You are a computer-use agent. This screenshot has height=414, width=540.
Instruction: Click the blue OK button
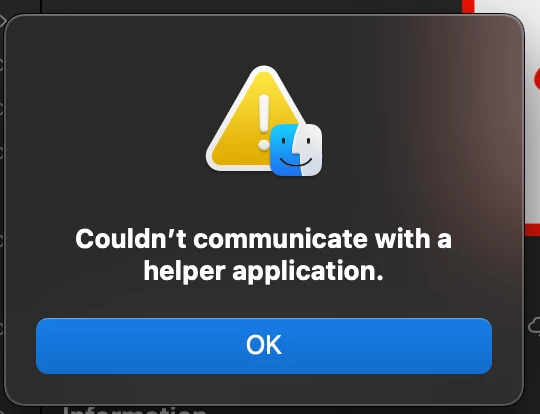[264, 346]
